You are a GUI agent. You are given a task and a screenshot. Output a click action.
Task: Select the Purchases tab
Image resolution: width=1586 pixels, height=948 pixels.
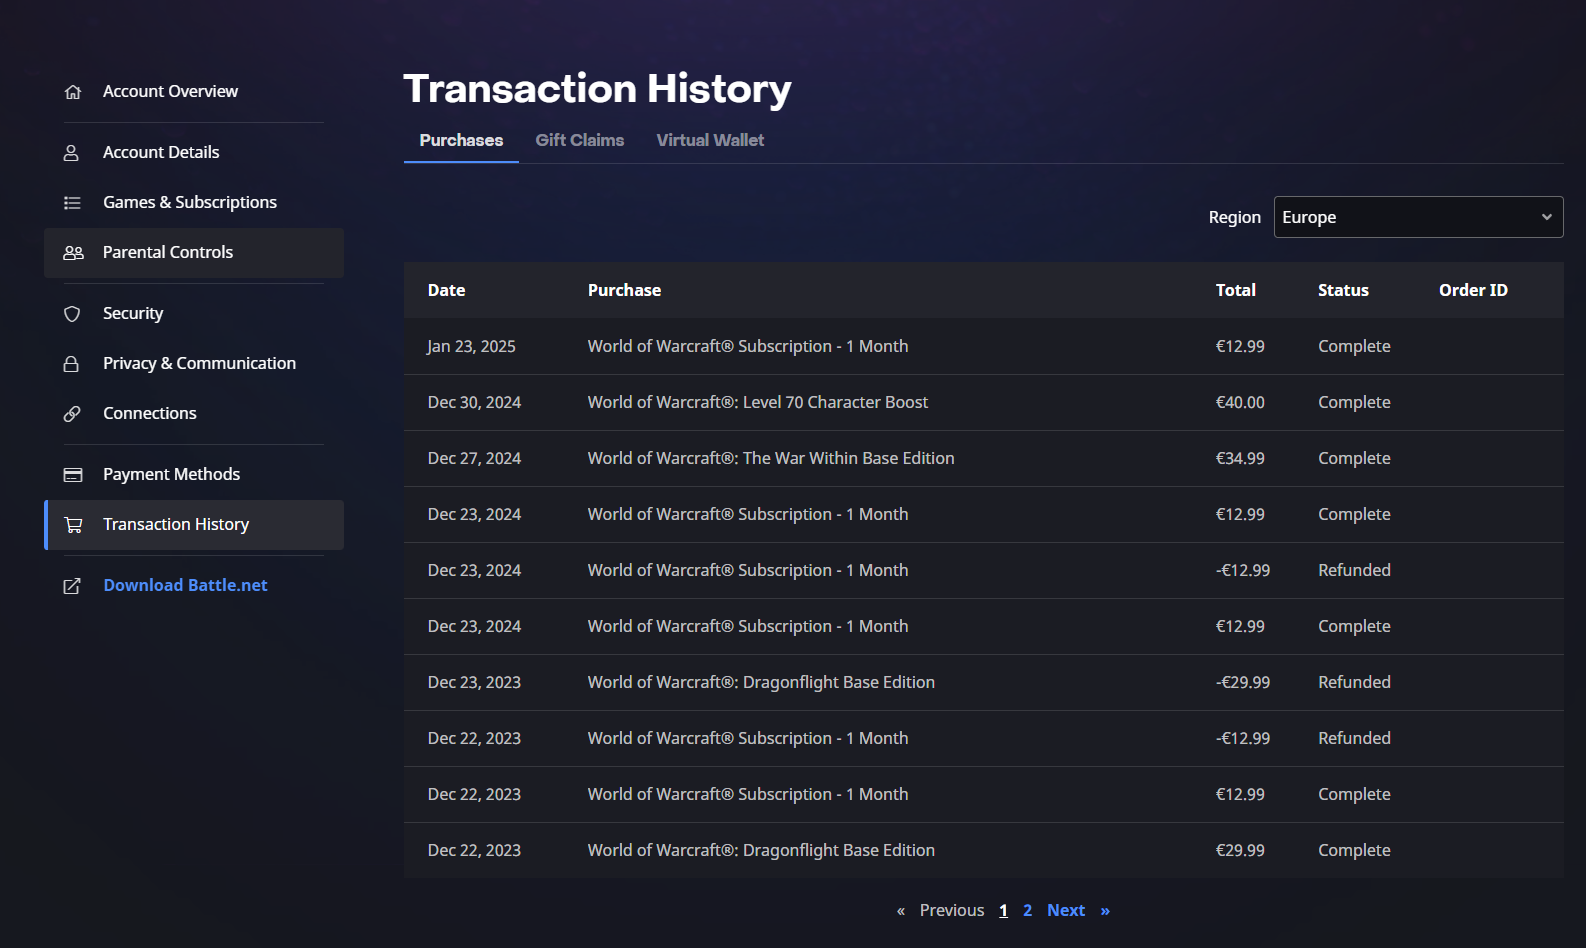[461, 140]
